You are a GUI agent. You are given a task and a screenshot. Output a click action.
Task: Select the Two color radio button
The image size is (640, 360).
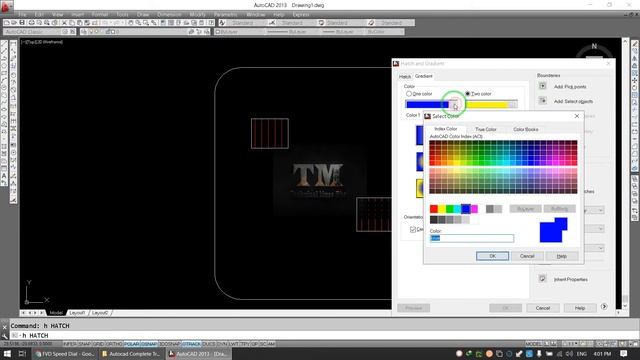tap(468, 94)
